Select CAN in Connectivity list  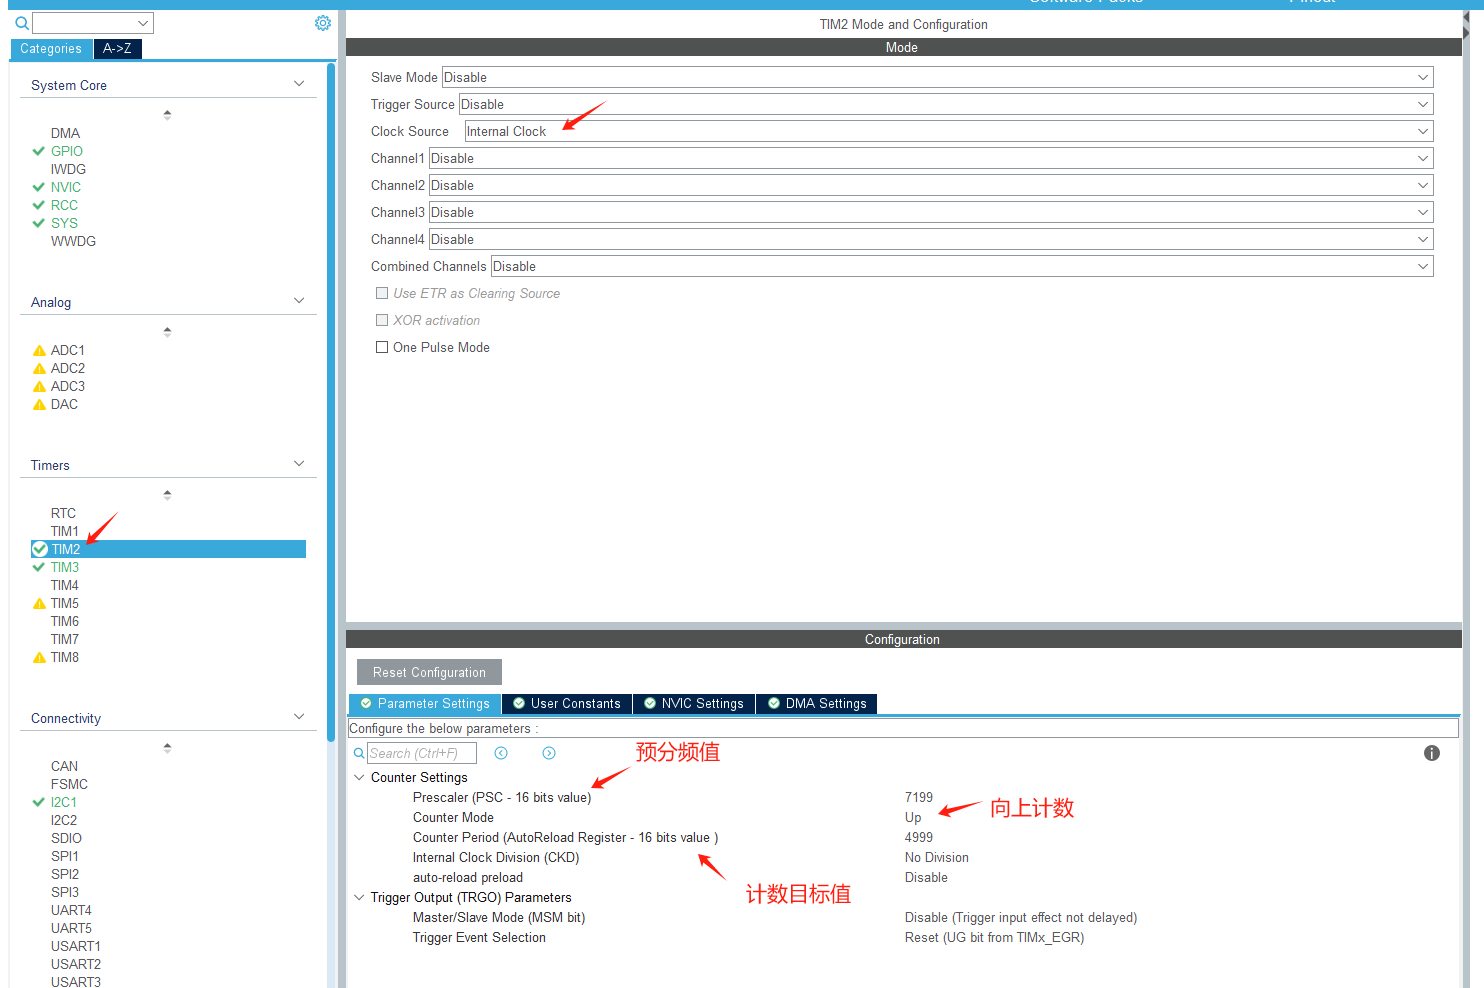coord(64,766)
